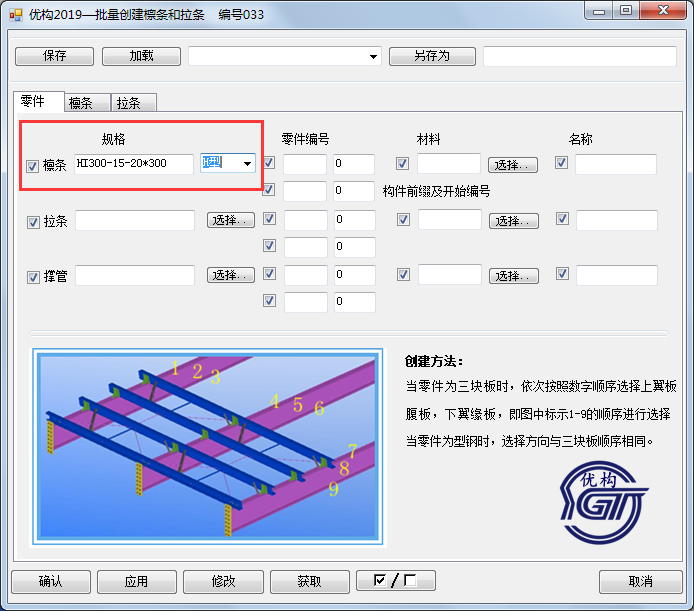Click the 撑管 名称 input field

tap(617, 275)
